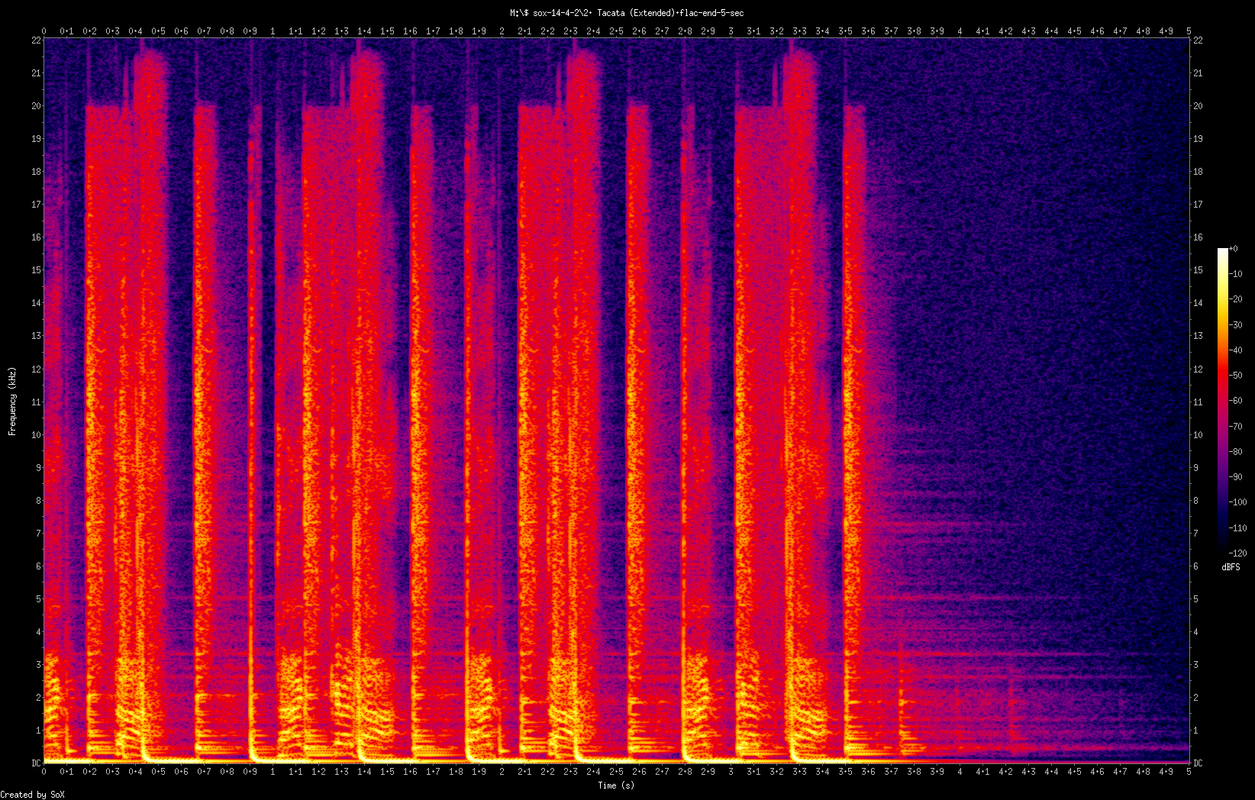Click '12' on the right frequency axis
1255x800 pixels.
1198,369
